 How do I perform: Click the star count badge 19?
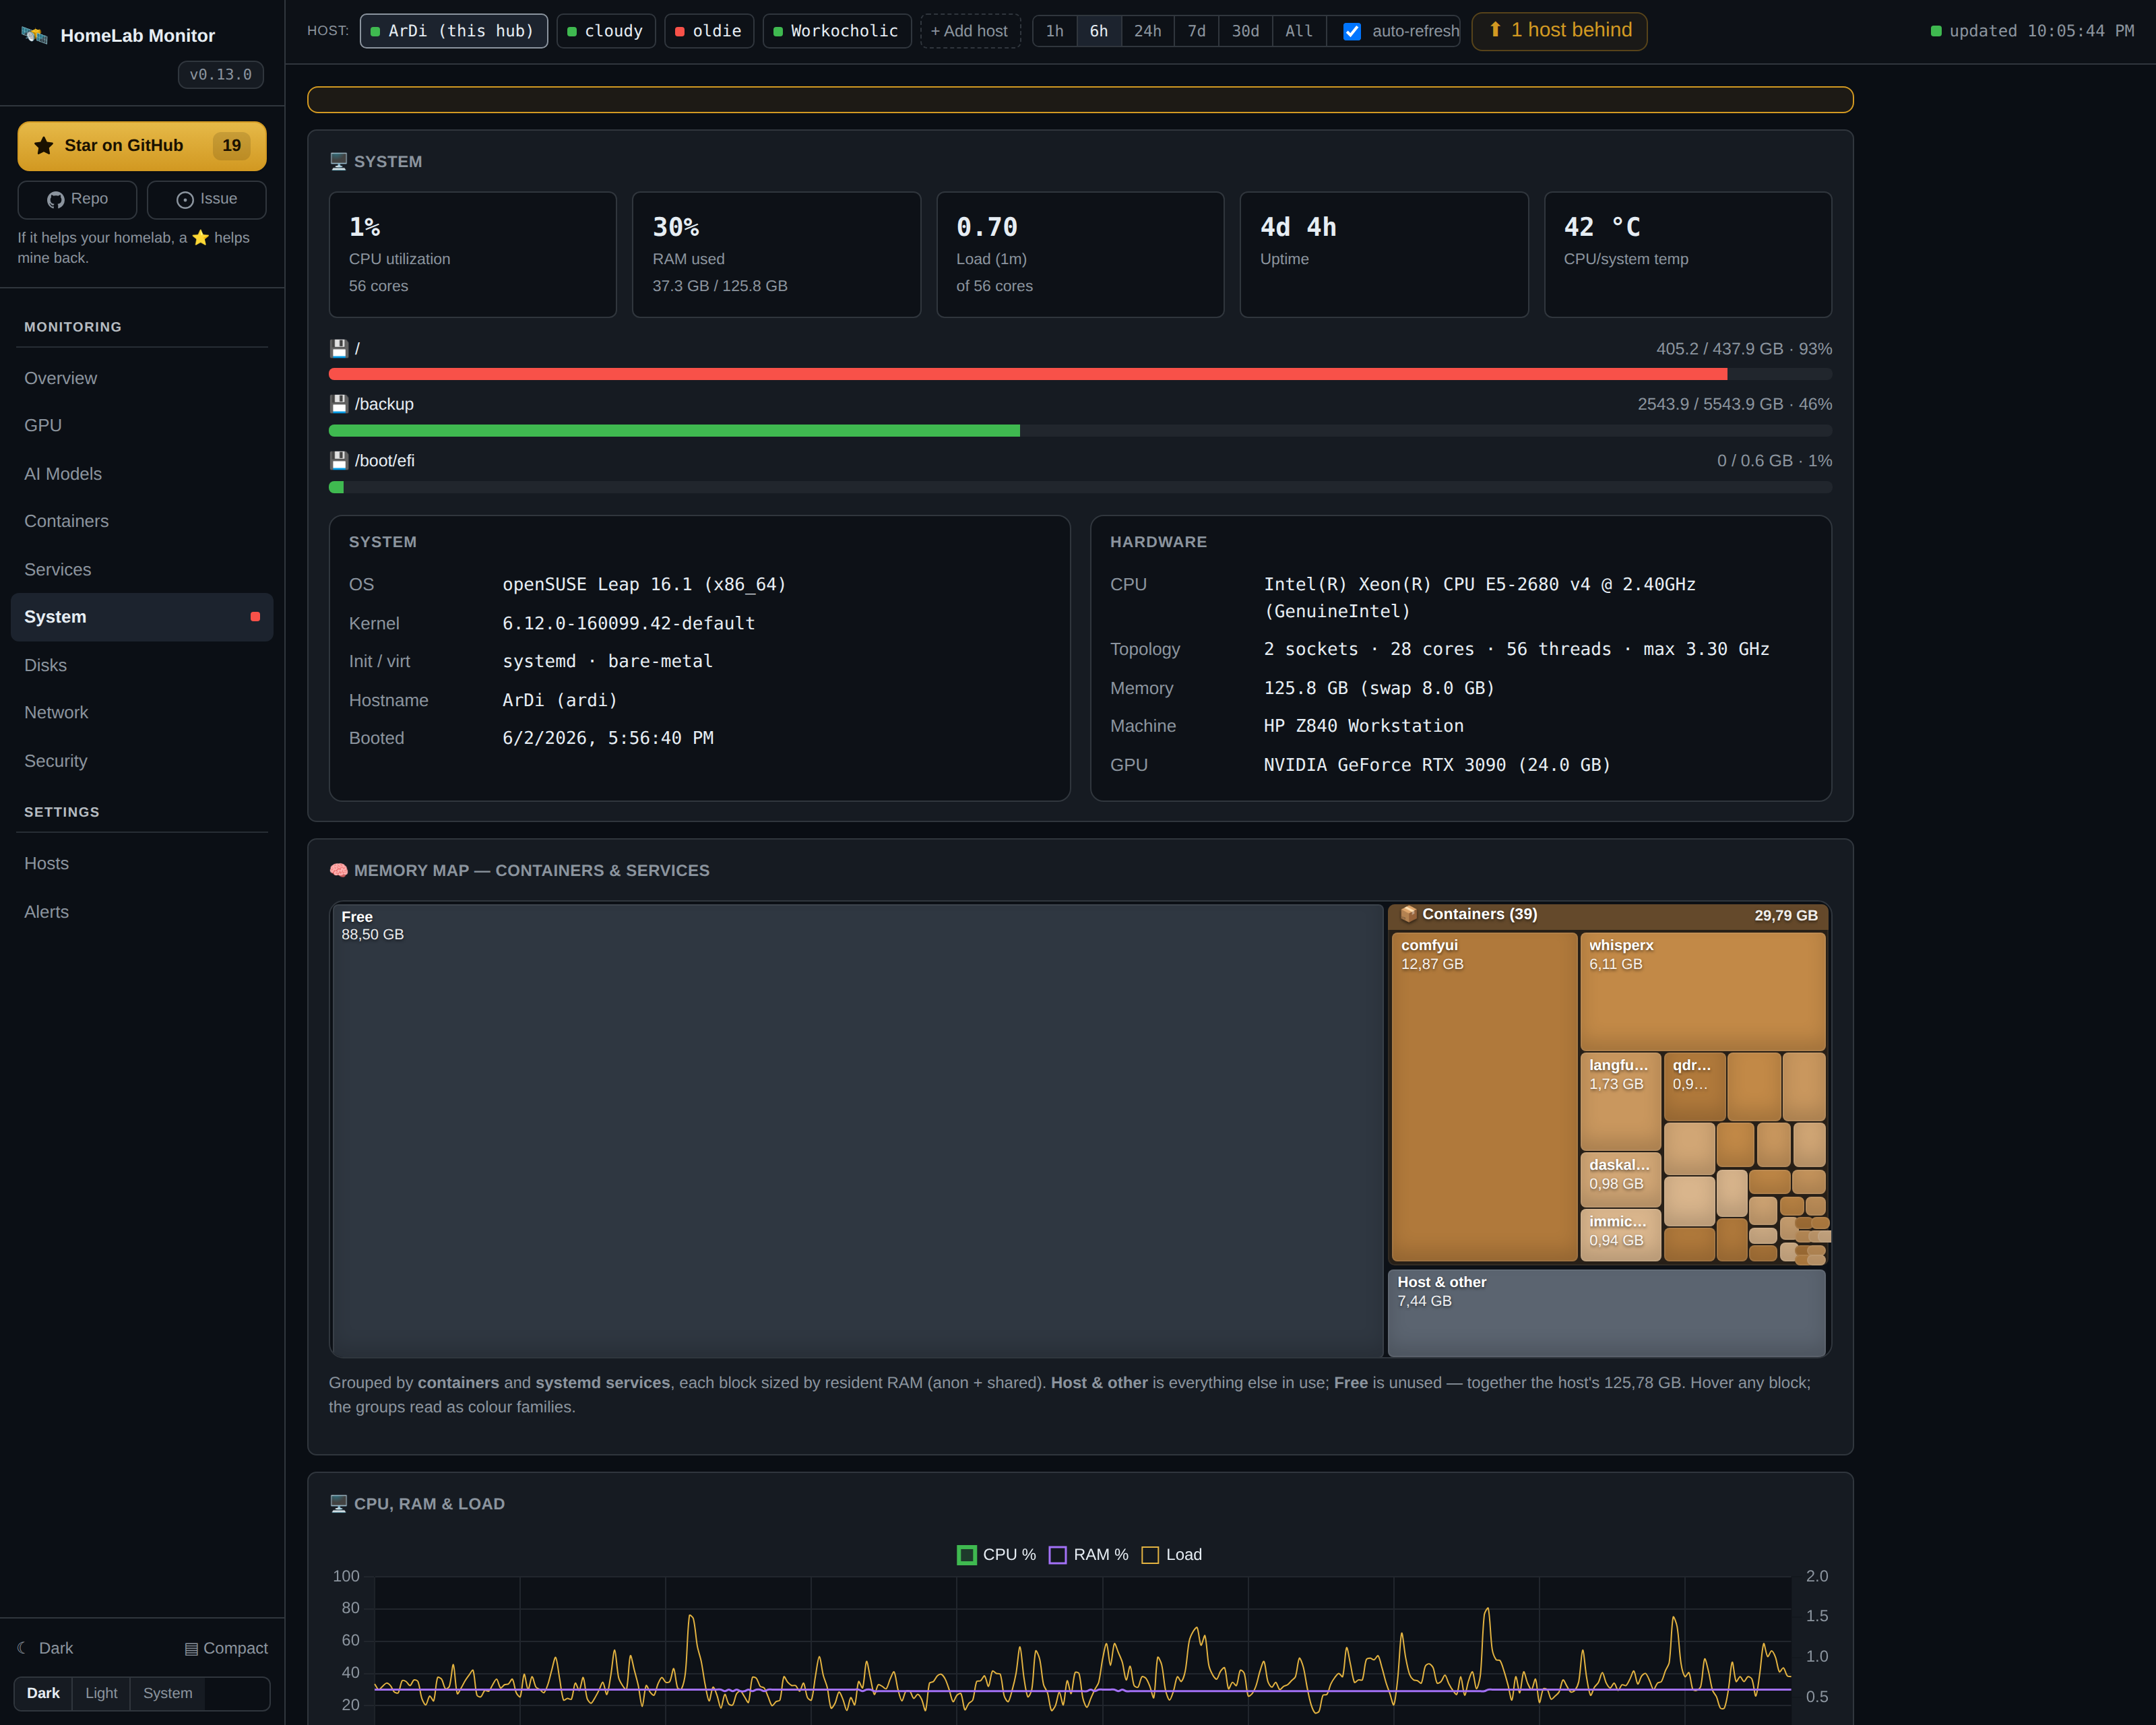[x=231, y=146]
